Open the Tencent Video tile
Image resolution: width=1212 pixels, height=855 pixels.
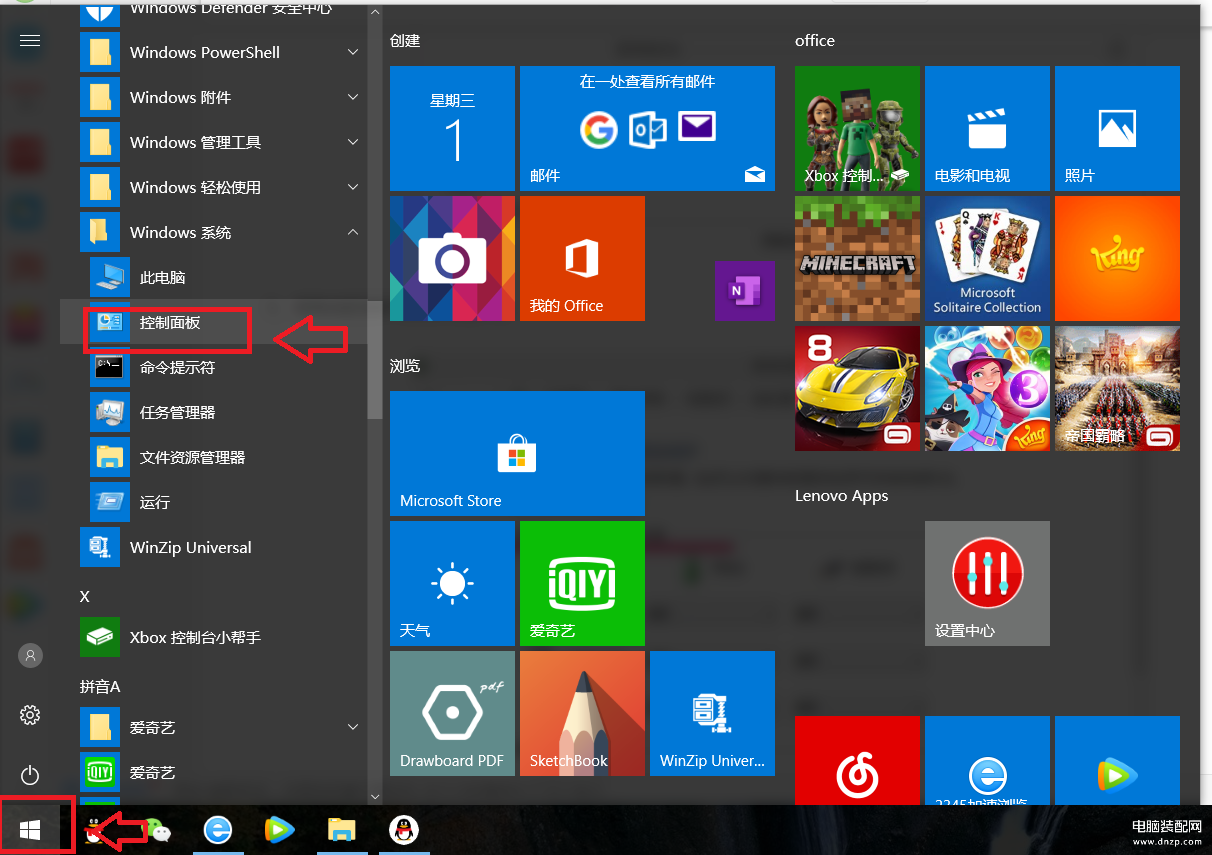click(x=1117, y=760)
